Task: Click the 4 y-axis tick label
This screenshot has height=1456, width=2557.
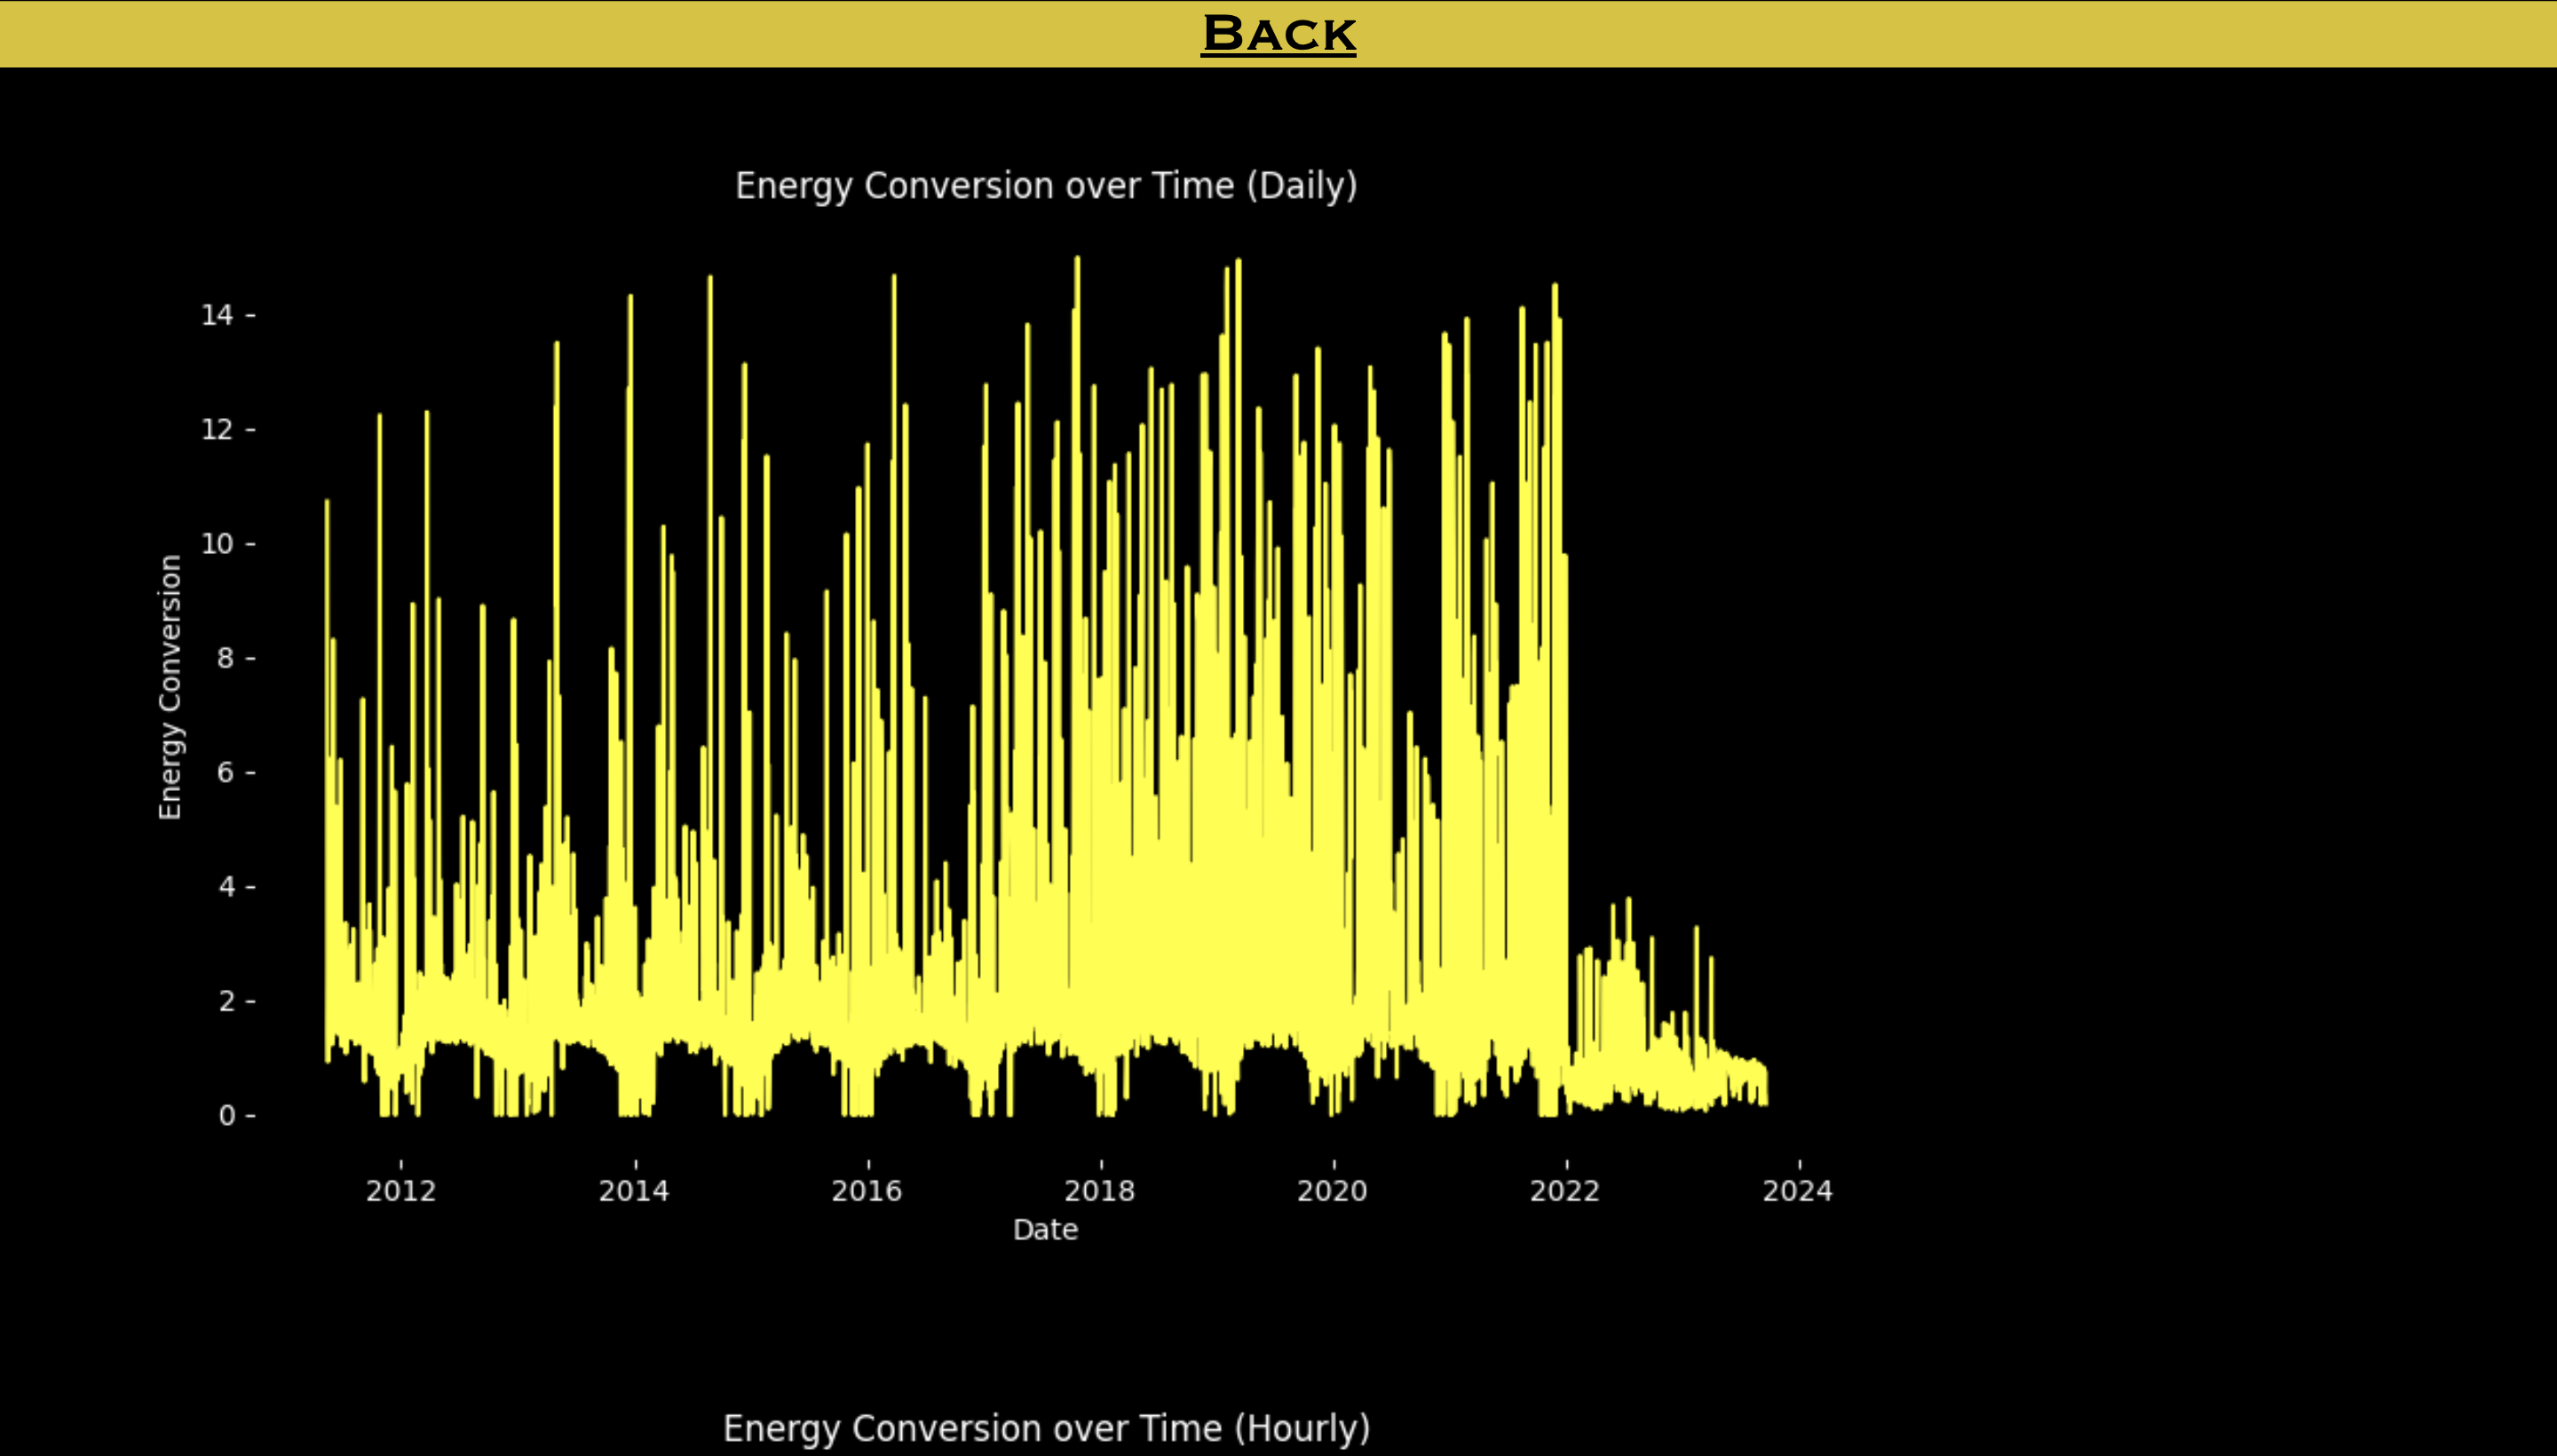Action: 227,887
